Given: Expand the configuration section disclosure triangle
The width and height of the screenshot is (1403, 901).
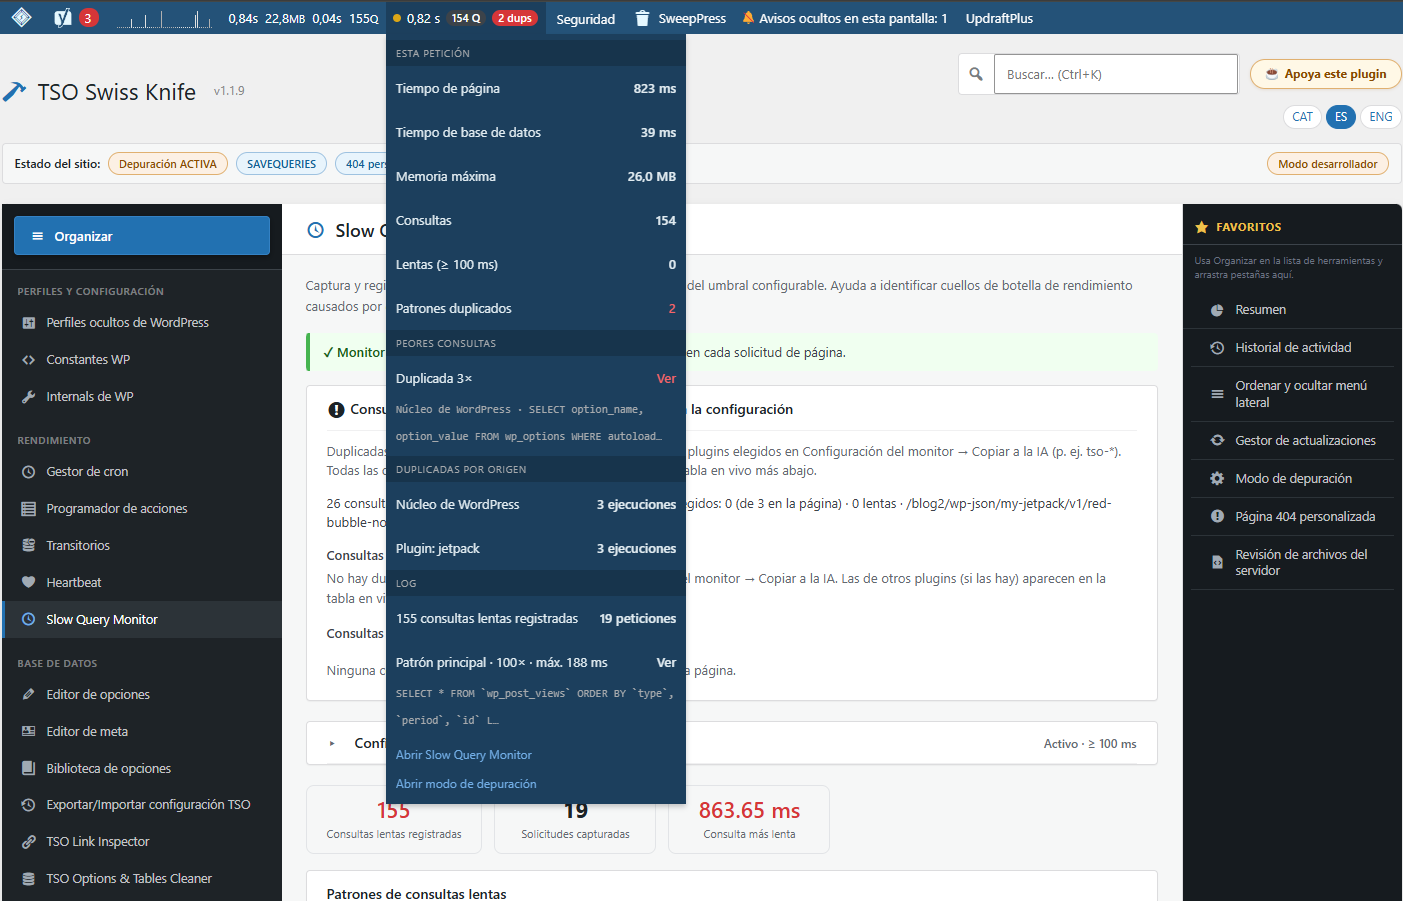Looking at the screenshot, I should point(332,744).
